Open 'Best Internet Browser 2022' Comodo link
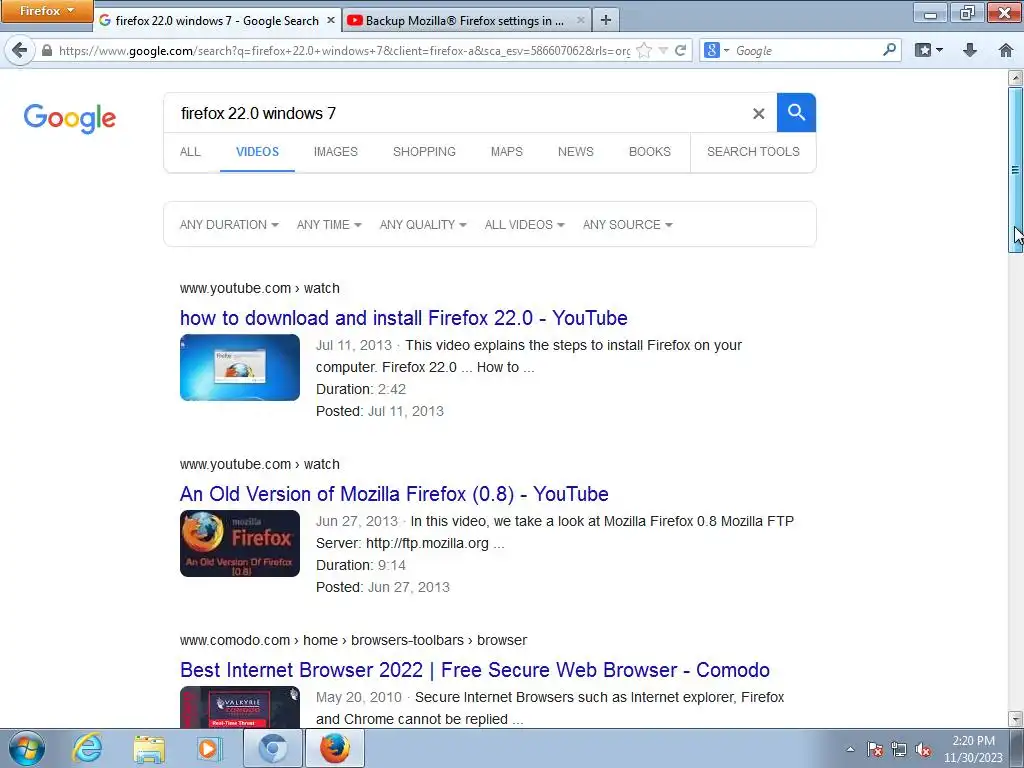This screenshot has height=768, width=1024. click(x=475, y=670)
